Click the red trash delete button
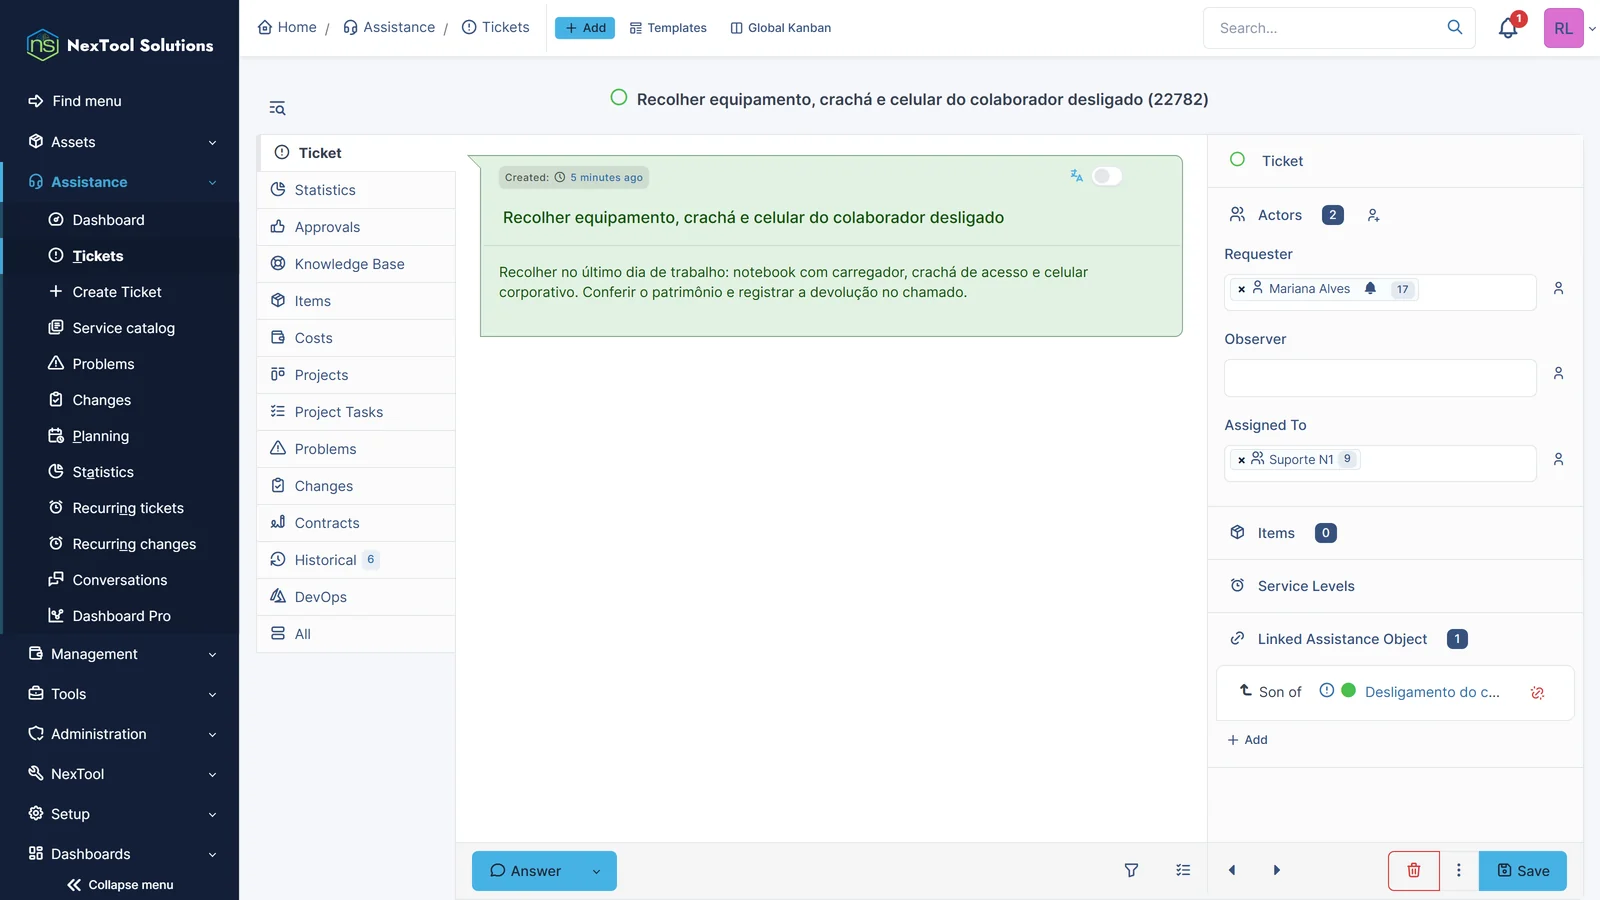The width and height of the screenshot is (1600, 900). (1414, 871)
